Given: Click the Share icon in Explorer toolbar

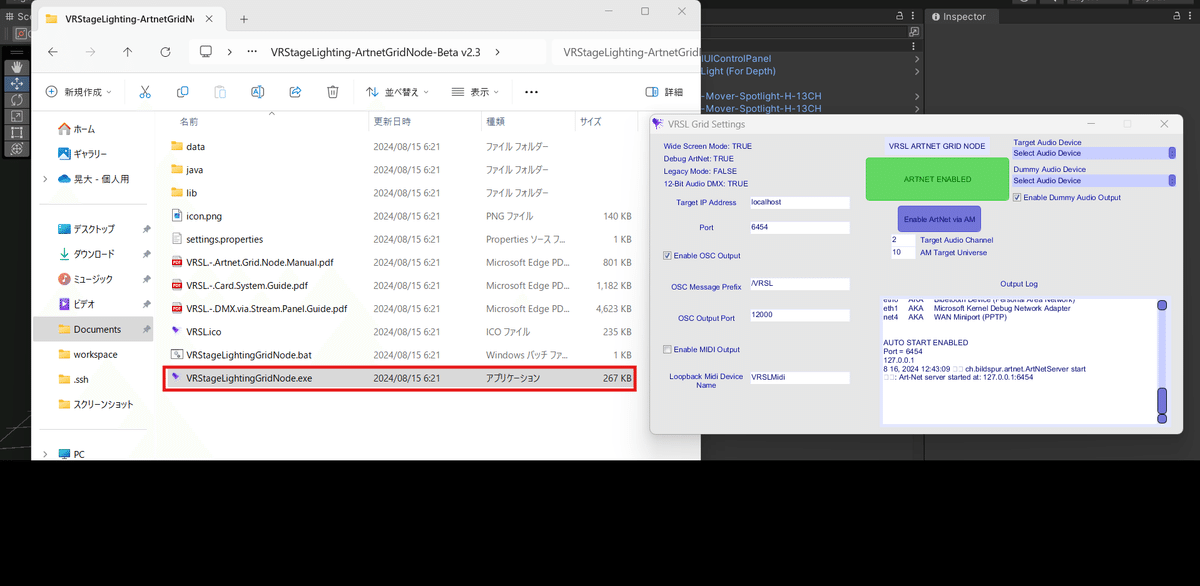Looking at the screenshot, I should 295,92.
